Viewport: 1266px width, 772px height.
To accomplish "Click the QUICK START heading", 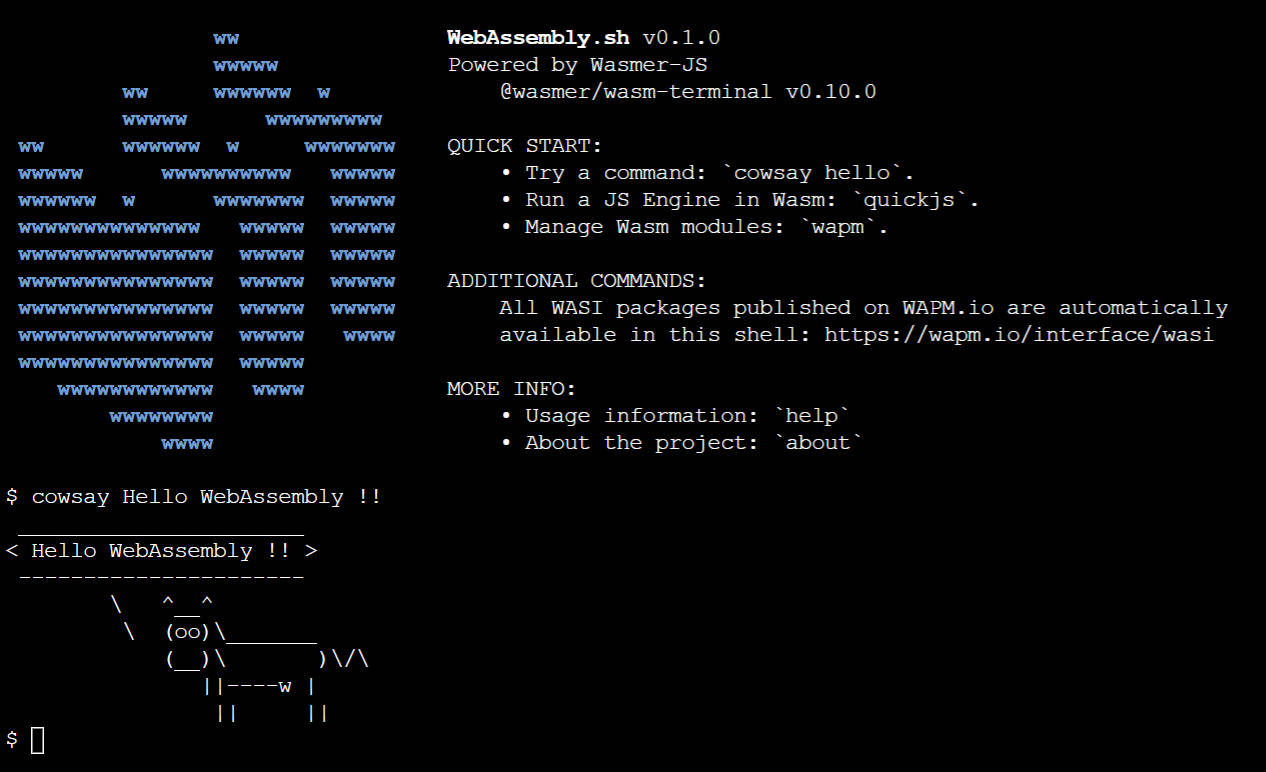I will click(525, 146).
